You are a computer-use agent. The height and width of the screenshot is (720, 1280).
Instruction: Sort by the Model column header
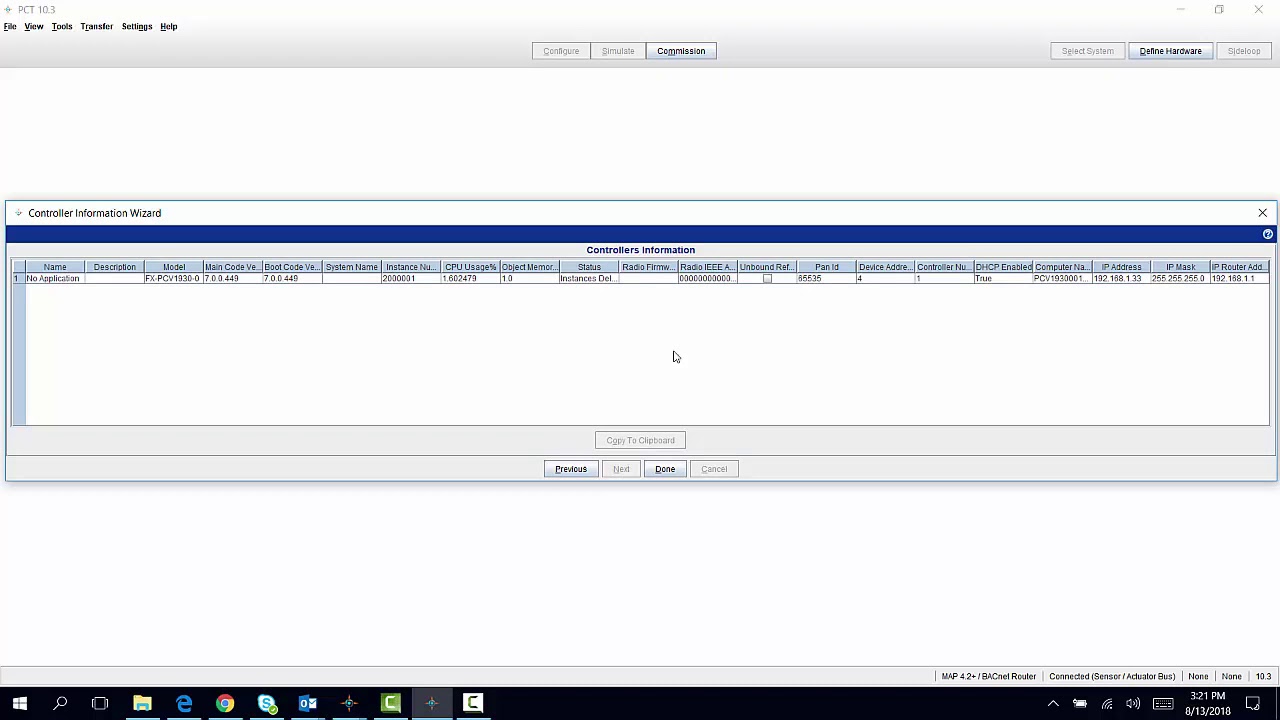pyautogui.click(x=174, y=267)
